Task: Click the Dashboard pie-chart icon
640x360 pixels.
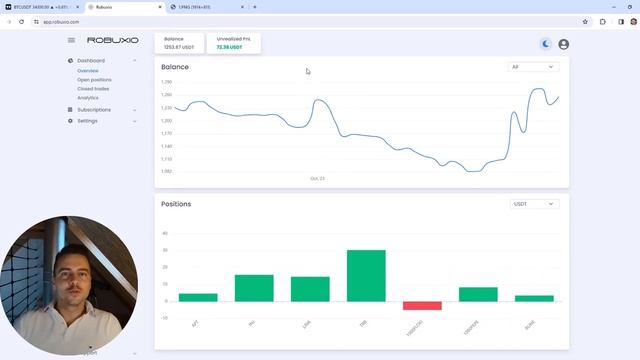Action: click(x=70, y=60)
